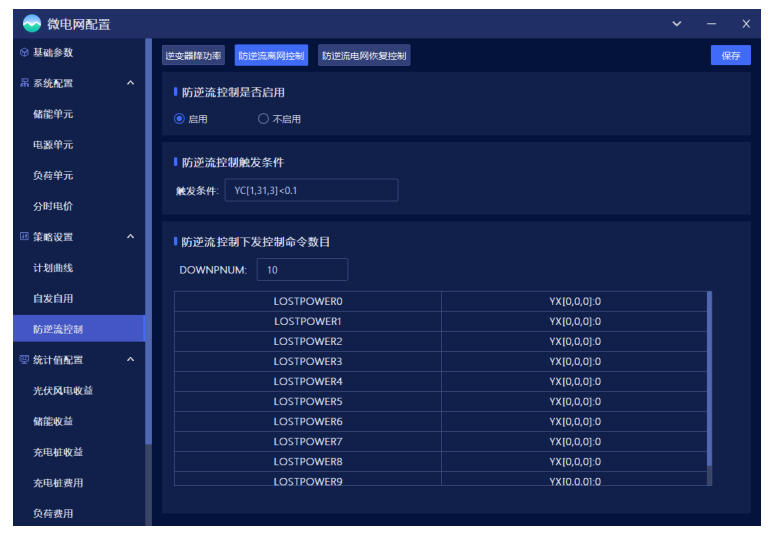Image resolution: width=779 pixels, height=534 pixels.
Task: Click the 基础参数 sidebar icon
Action: tap(24, 52)
